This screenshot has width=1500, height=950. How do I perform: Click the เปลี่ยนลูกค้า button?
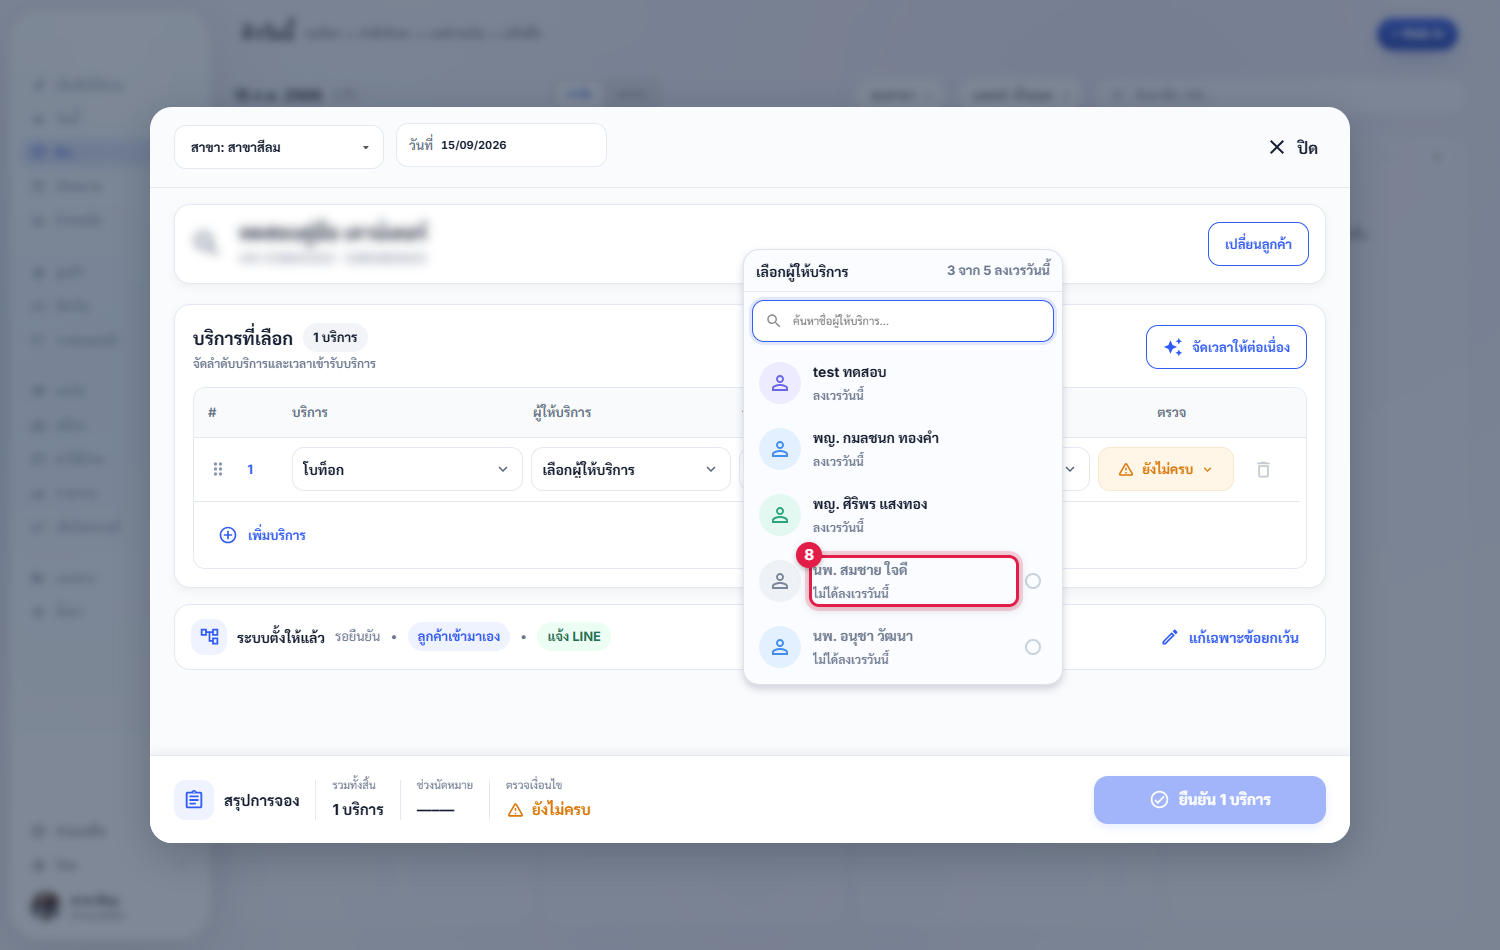click(x=1258, y=244)
